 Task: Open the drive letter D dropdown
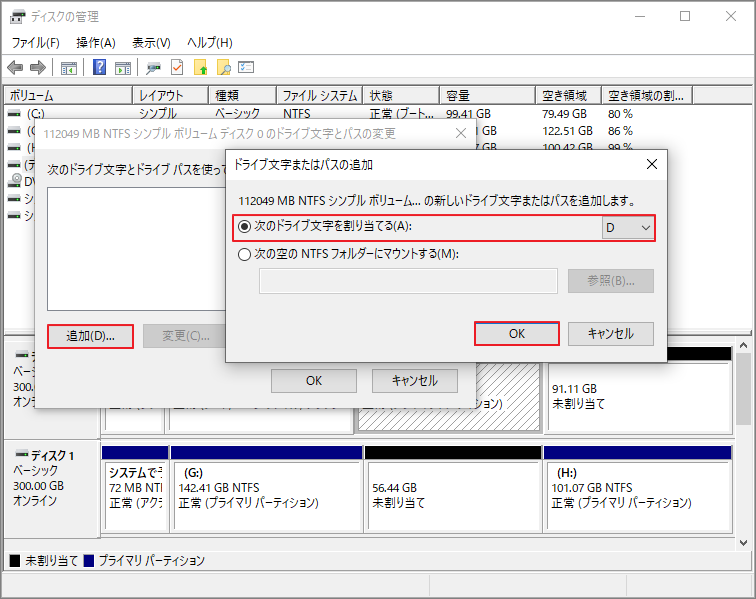pos(628,228)
